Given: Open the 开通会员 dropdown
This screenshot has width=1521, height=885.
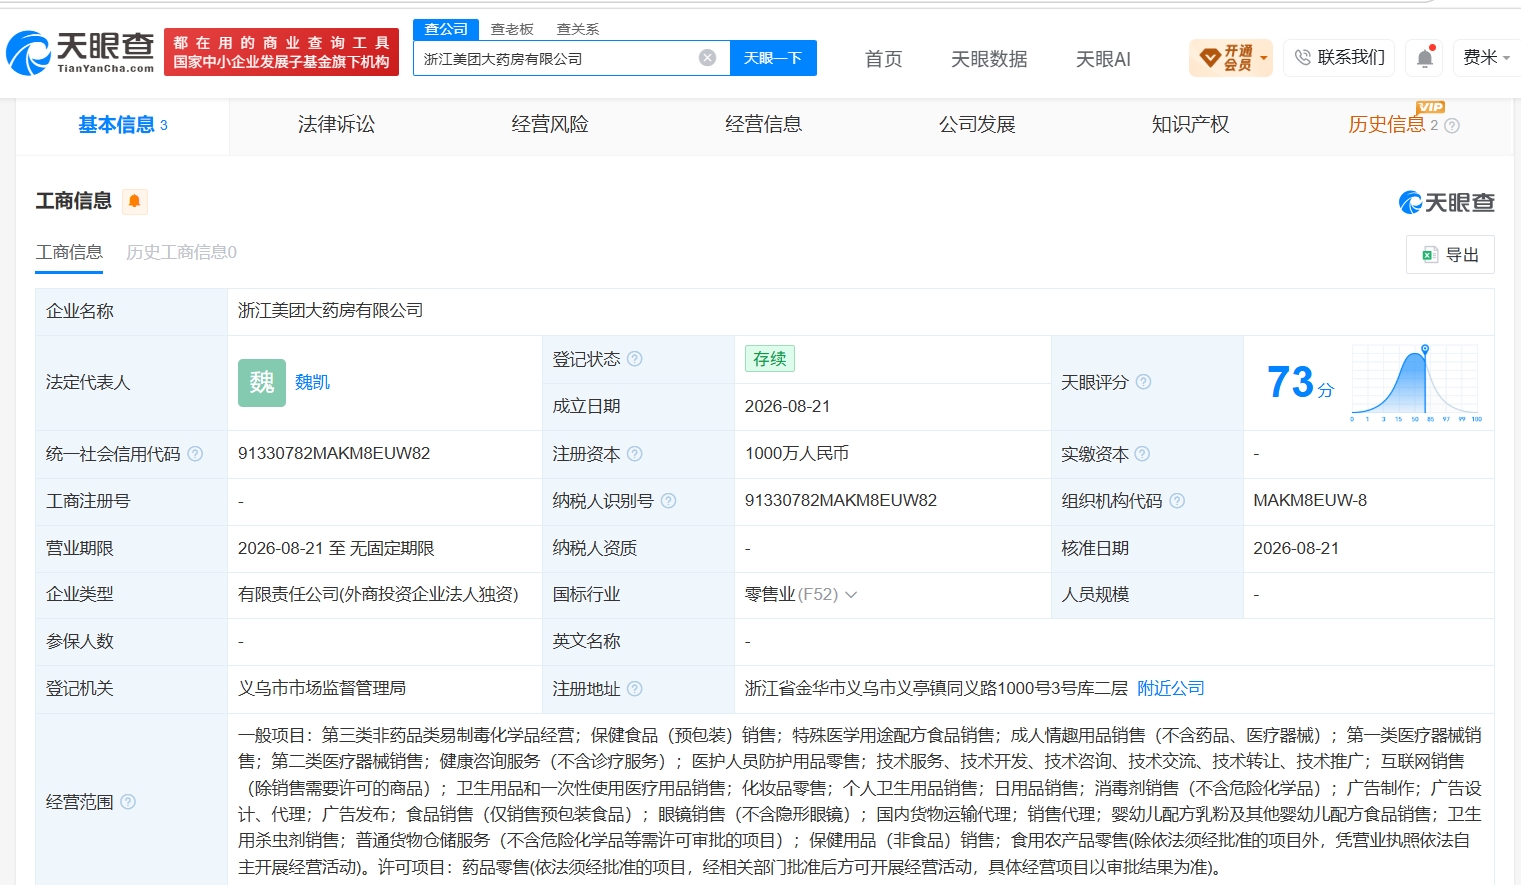Looking at the screenshot, I should (1231, 58).
